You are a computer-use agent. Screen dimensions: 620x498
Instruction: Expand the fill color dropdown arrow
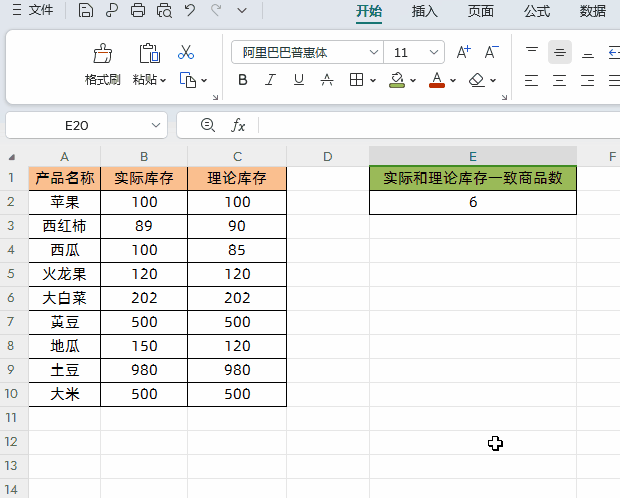[413, 81]
